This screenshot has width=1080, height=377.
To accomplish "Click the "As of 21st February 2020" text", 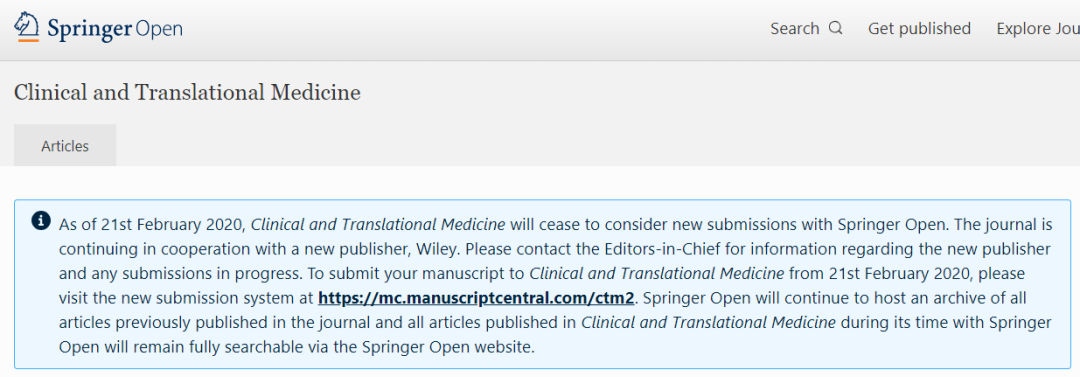I will tap(153, 224).
